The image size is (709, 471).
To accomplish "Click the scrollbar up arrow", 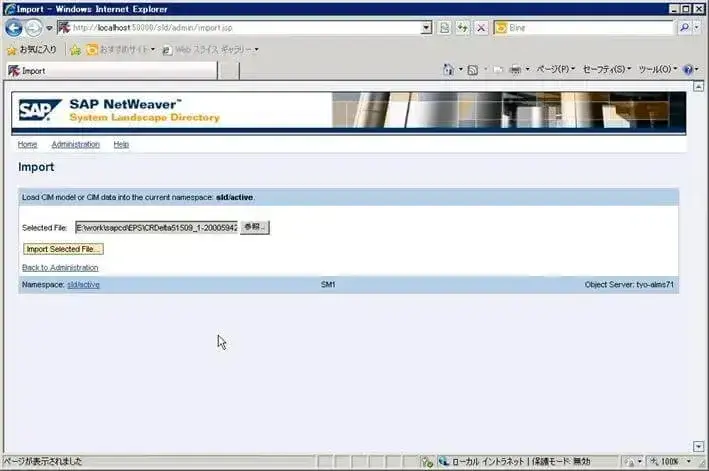I will click(x=699, y=87).
